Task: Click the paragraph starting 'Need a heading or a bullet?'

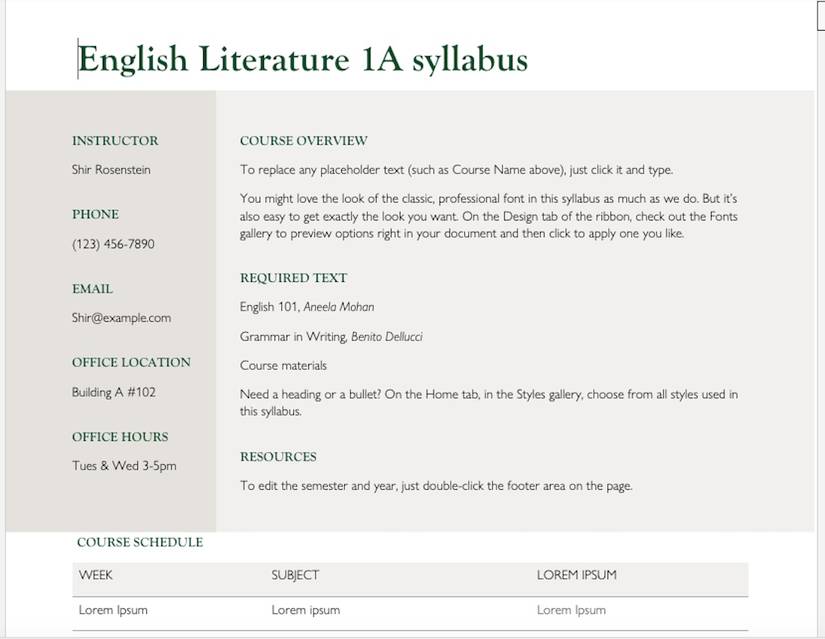Action: click(x=489, y=403)
